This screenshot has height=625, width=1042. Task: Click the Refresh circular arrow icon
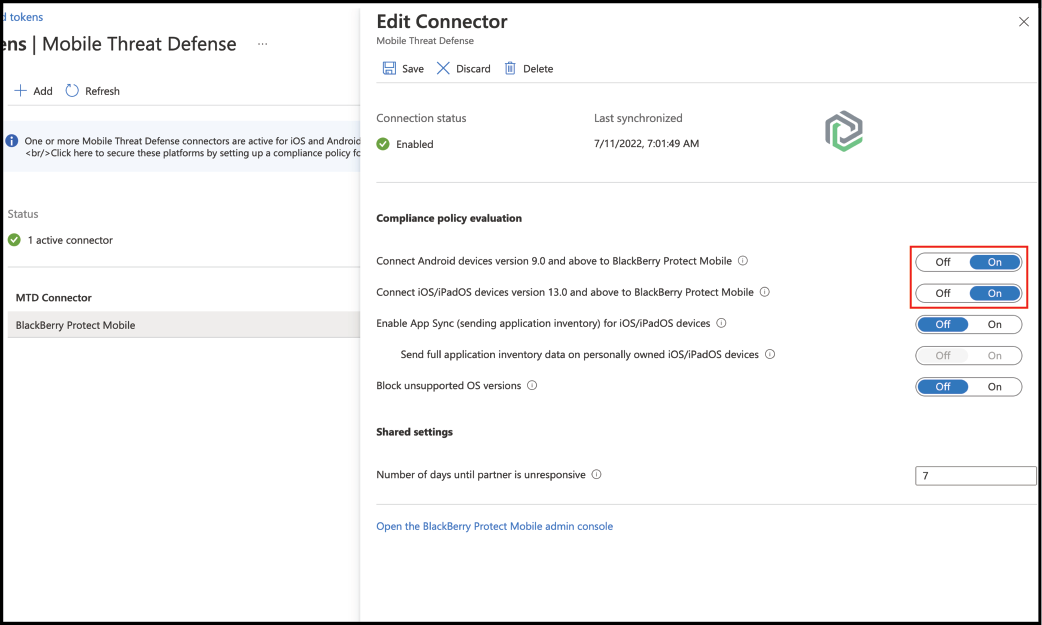[72, 90]
